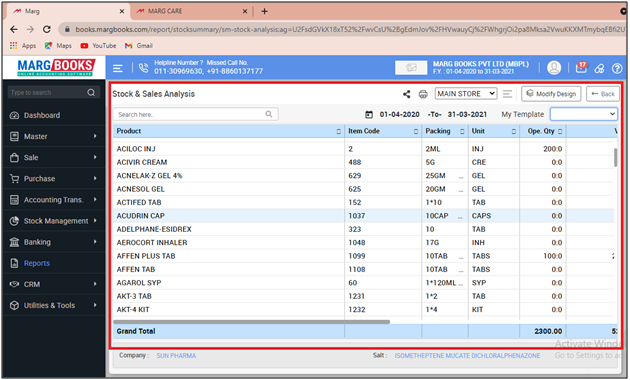Click the phone helpline icon
Image resolution: width=630 pixels, height=380 pixels.
(143, 68)
